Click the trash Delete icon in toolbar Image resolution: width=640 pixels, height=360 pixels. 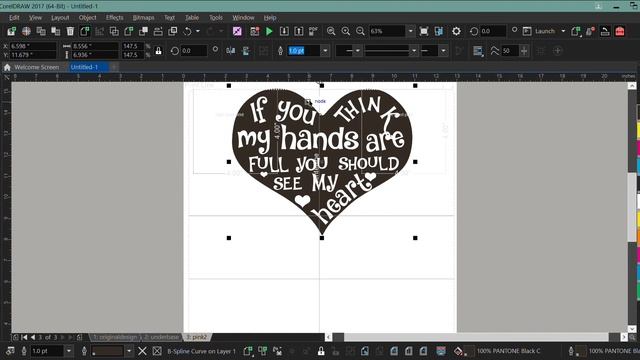(x=70, y=31)
